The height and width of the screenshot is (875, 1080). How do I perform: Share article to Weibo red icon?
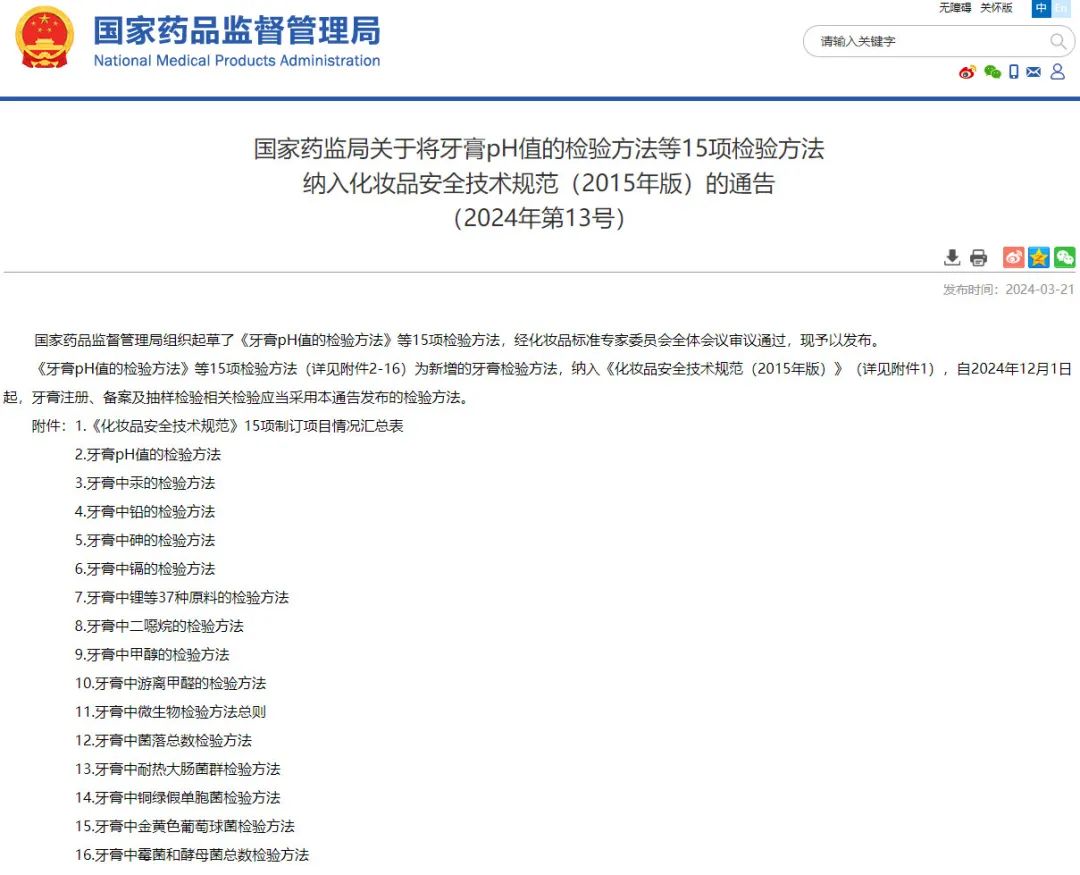1013,257
